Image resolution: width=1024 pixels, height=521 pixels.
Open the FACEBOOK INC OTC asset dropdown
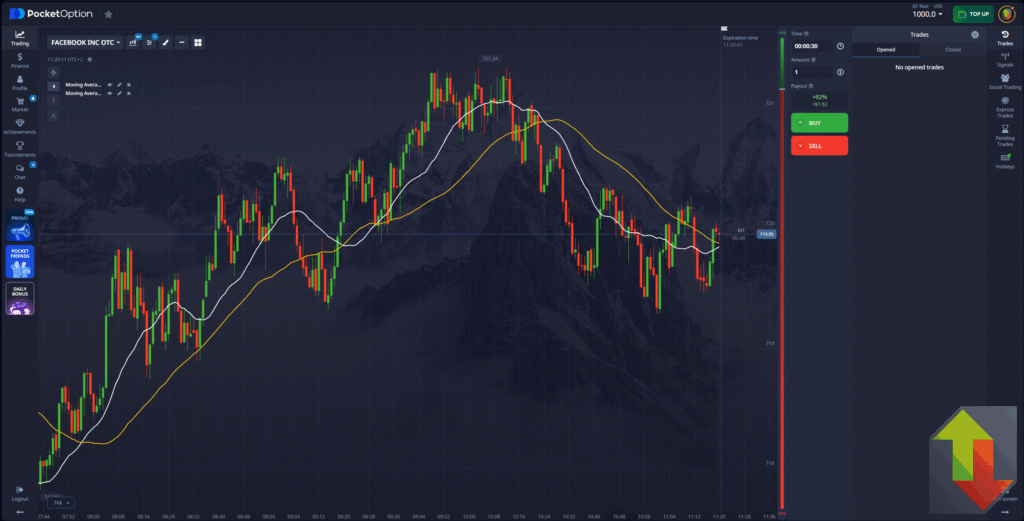point(86,42)
